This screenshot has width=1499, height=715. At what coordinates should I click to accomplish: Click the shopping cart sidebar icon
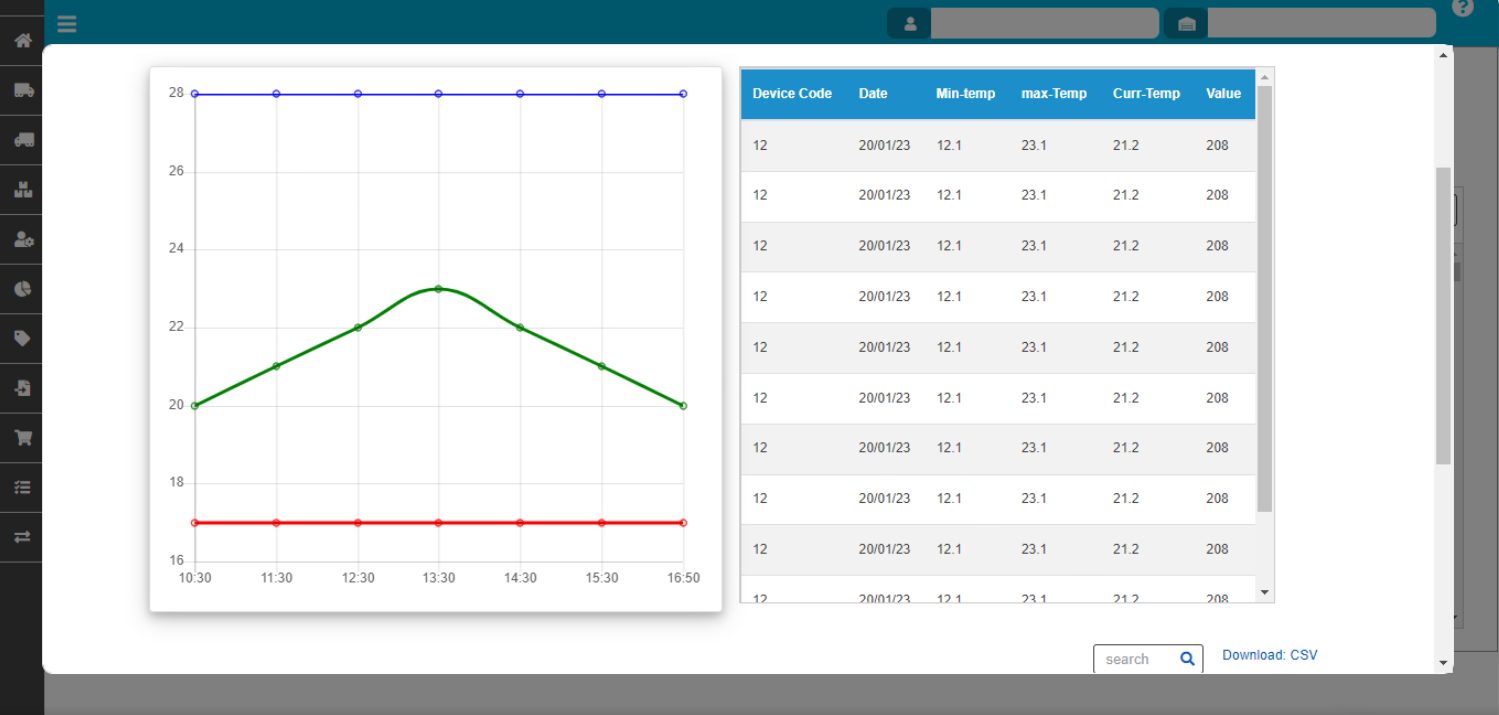[x=22, y=437]
